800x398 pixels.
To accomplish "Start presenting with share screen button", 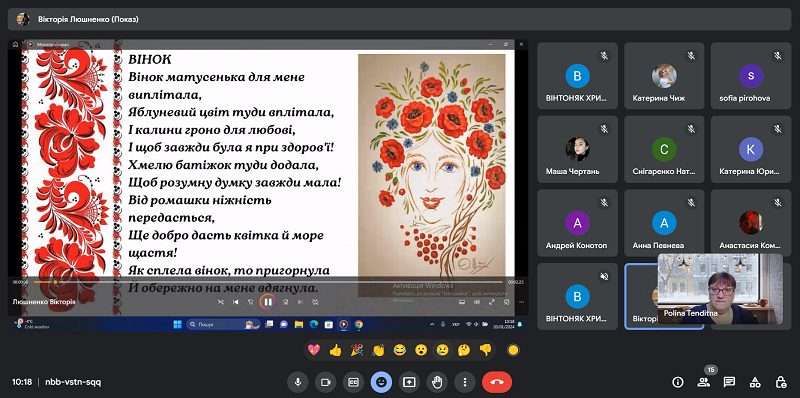I will tap(409, 382).
